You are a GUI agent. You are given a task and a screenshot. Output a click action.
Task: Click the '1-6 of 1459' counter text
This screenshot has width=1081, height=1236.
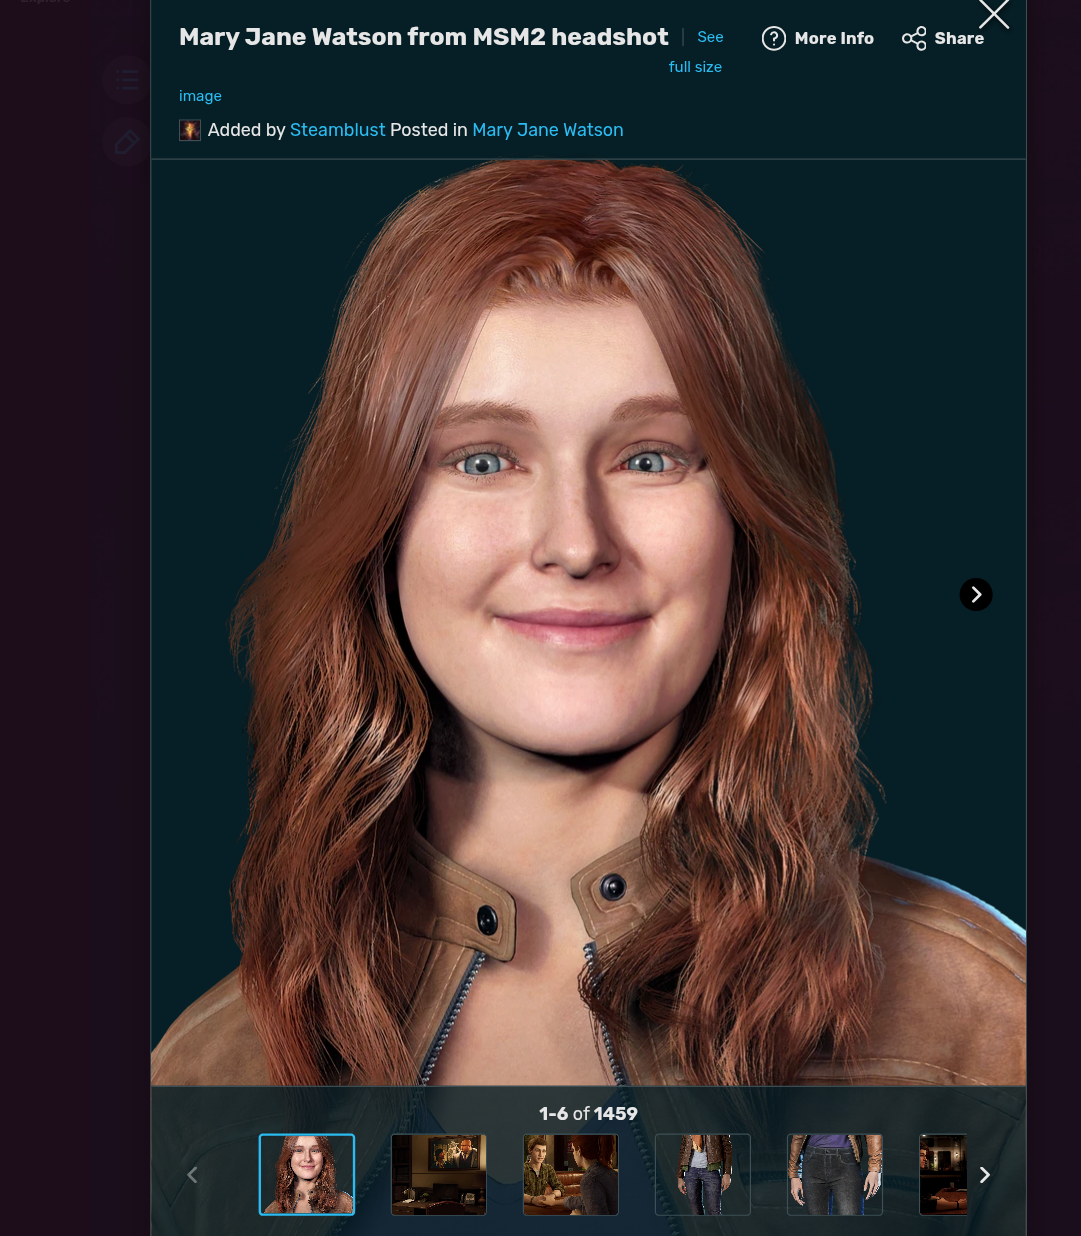click(x=588, y=1114)
